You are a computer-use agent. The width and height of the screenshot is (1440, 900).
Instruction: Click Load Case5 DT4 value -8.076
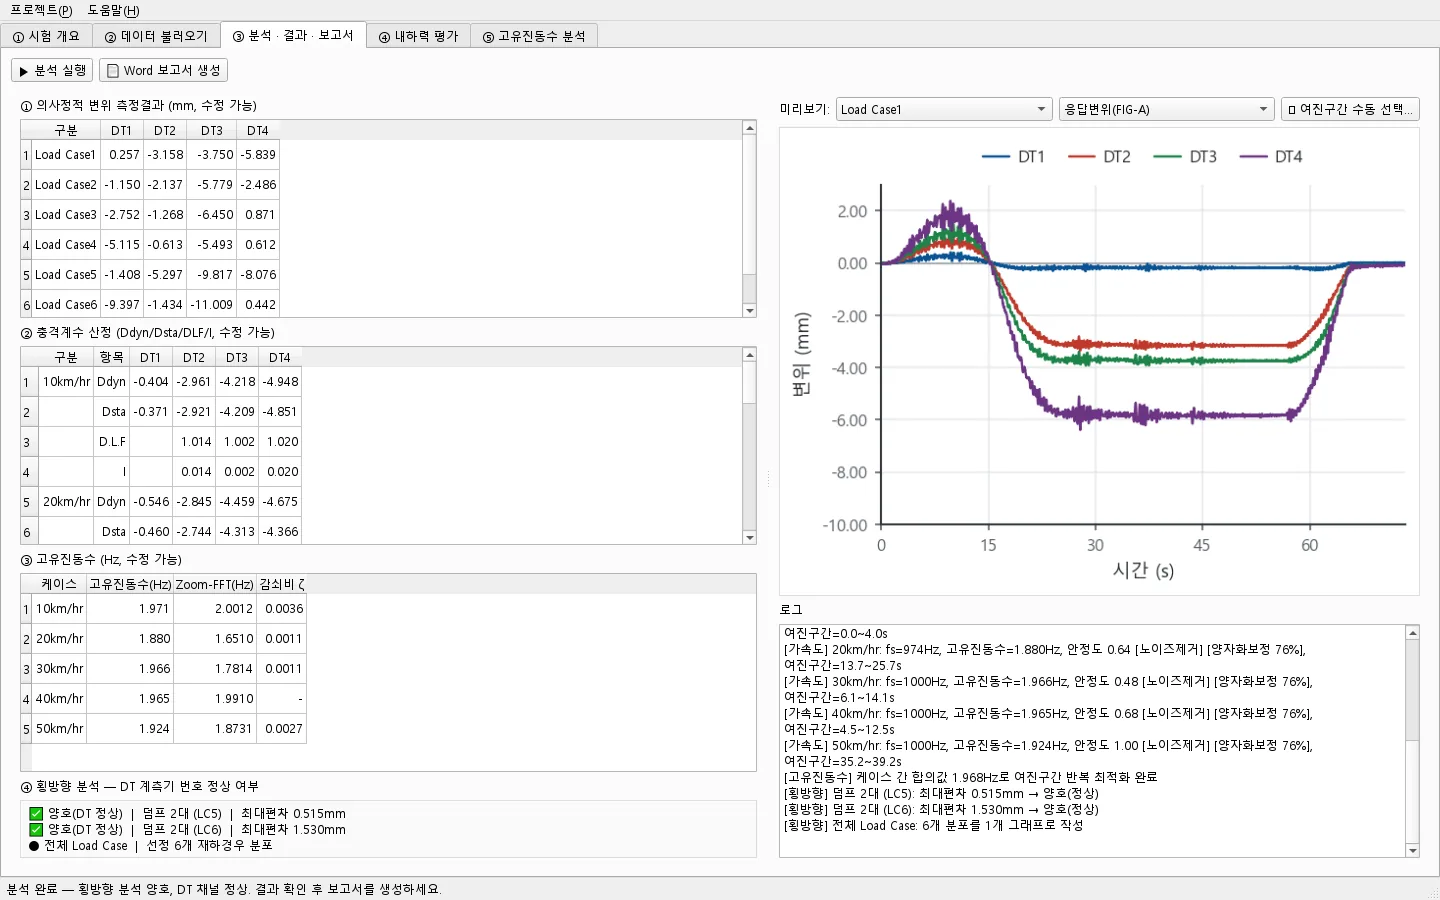click(x=258, y=275)
